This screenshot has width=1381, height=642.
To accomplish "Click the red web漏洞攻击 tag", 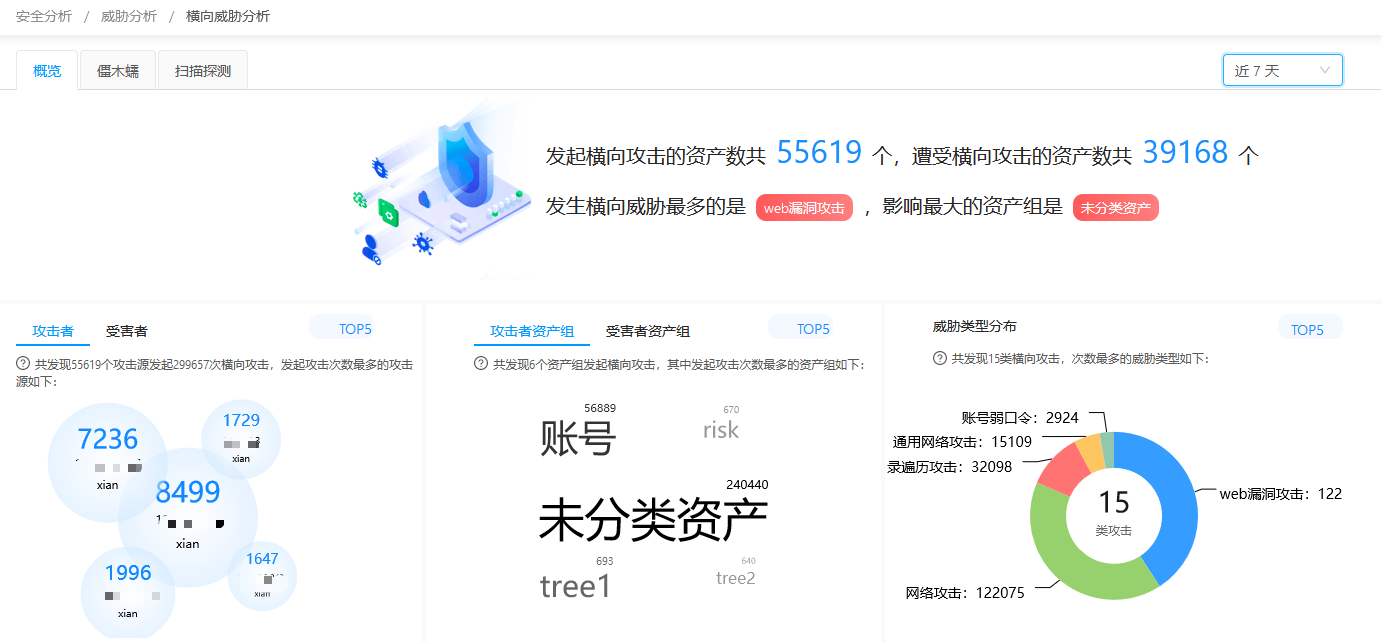I will click(x=804, y=207).
